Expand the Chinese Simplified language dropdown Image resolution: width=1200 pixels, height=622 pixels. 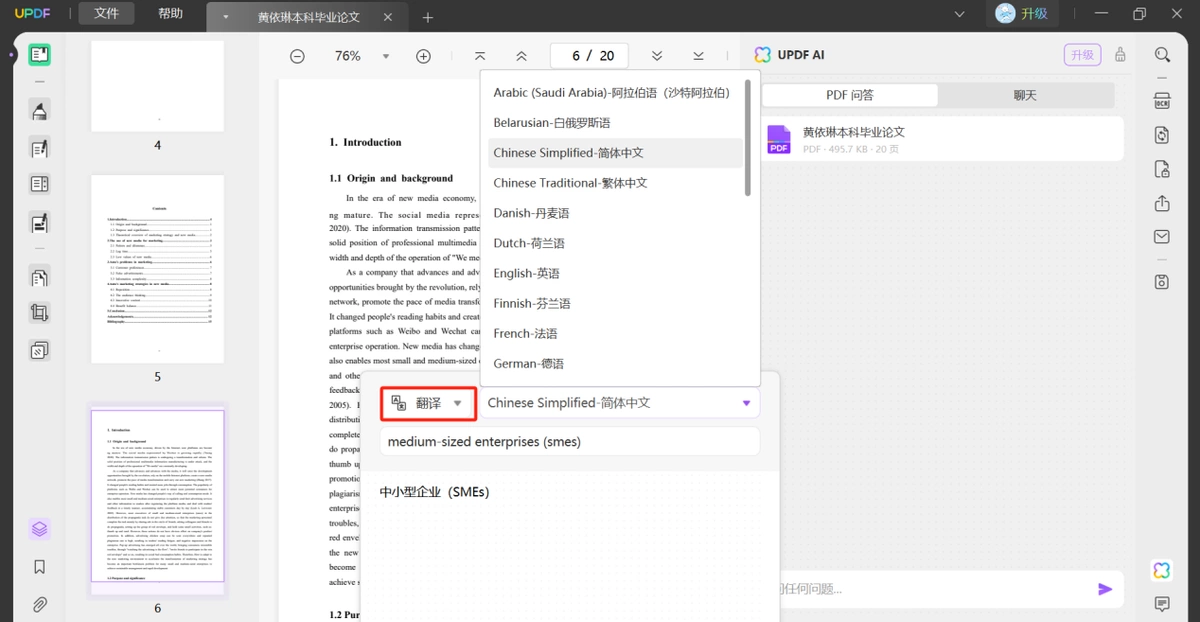click(619, 403)
